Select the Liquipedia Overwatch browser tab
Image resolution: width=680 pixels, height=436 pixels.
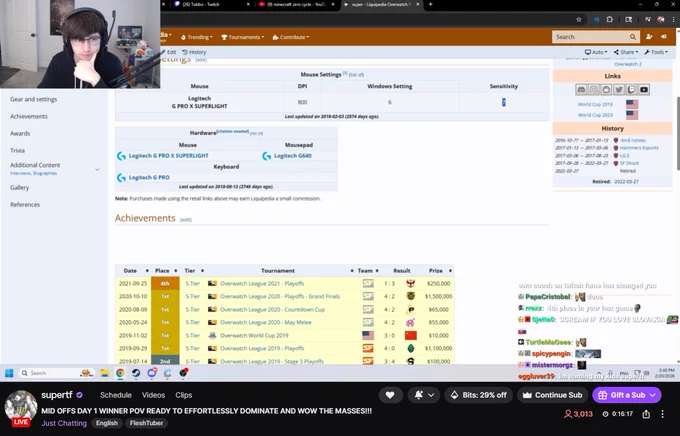pos(382,4)
